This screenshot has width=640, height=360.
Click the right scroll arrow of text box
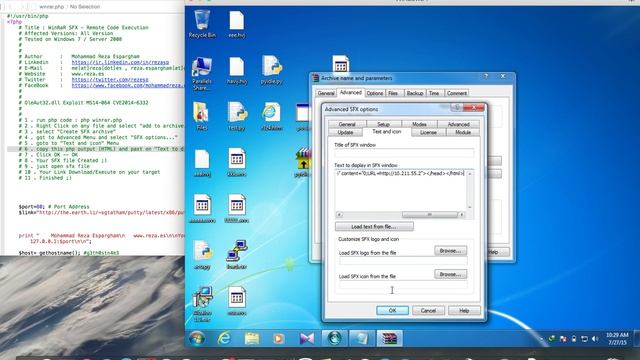[462, 214]
